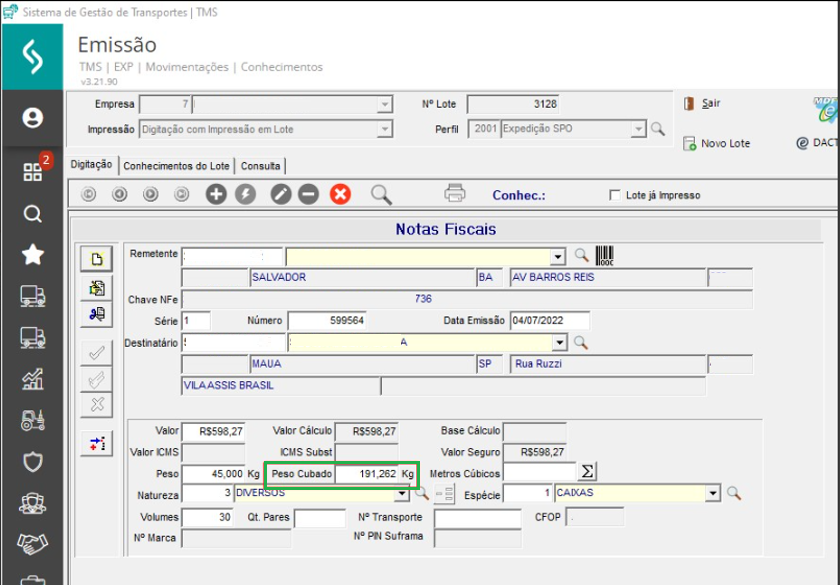Click the red cancel X toolbar button
The width and height of the screenshot is (840, 585).
340,194
